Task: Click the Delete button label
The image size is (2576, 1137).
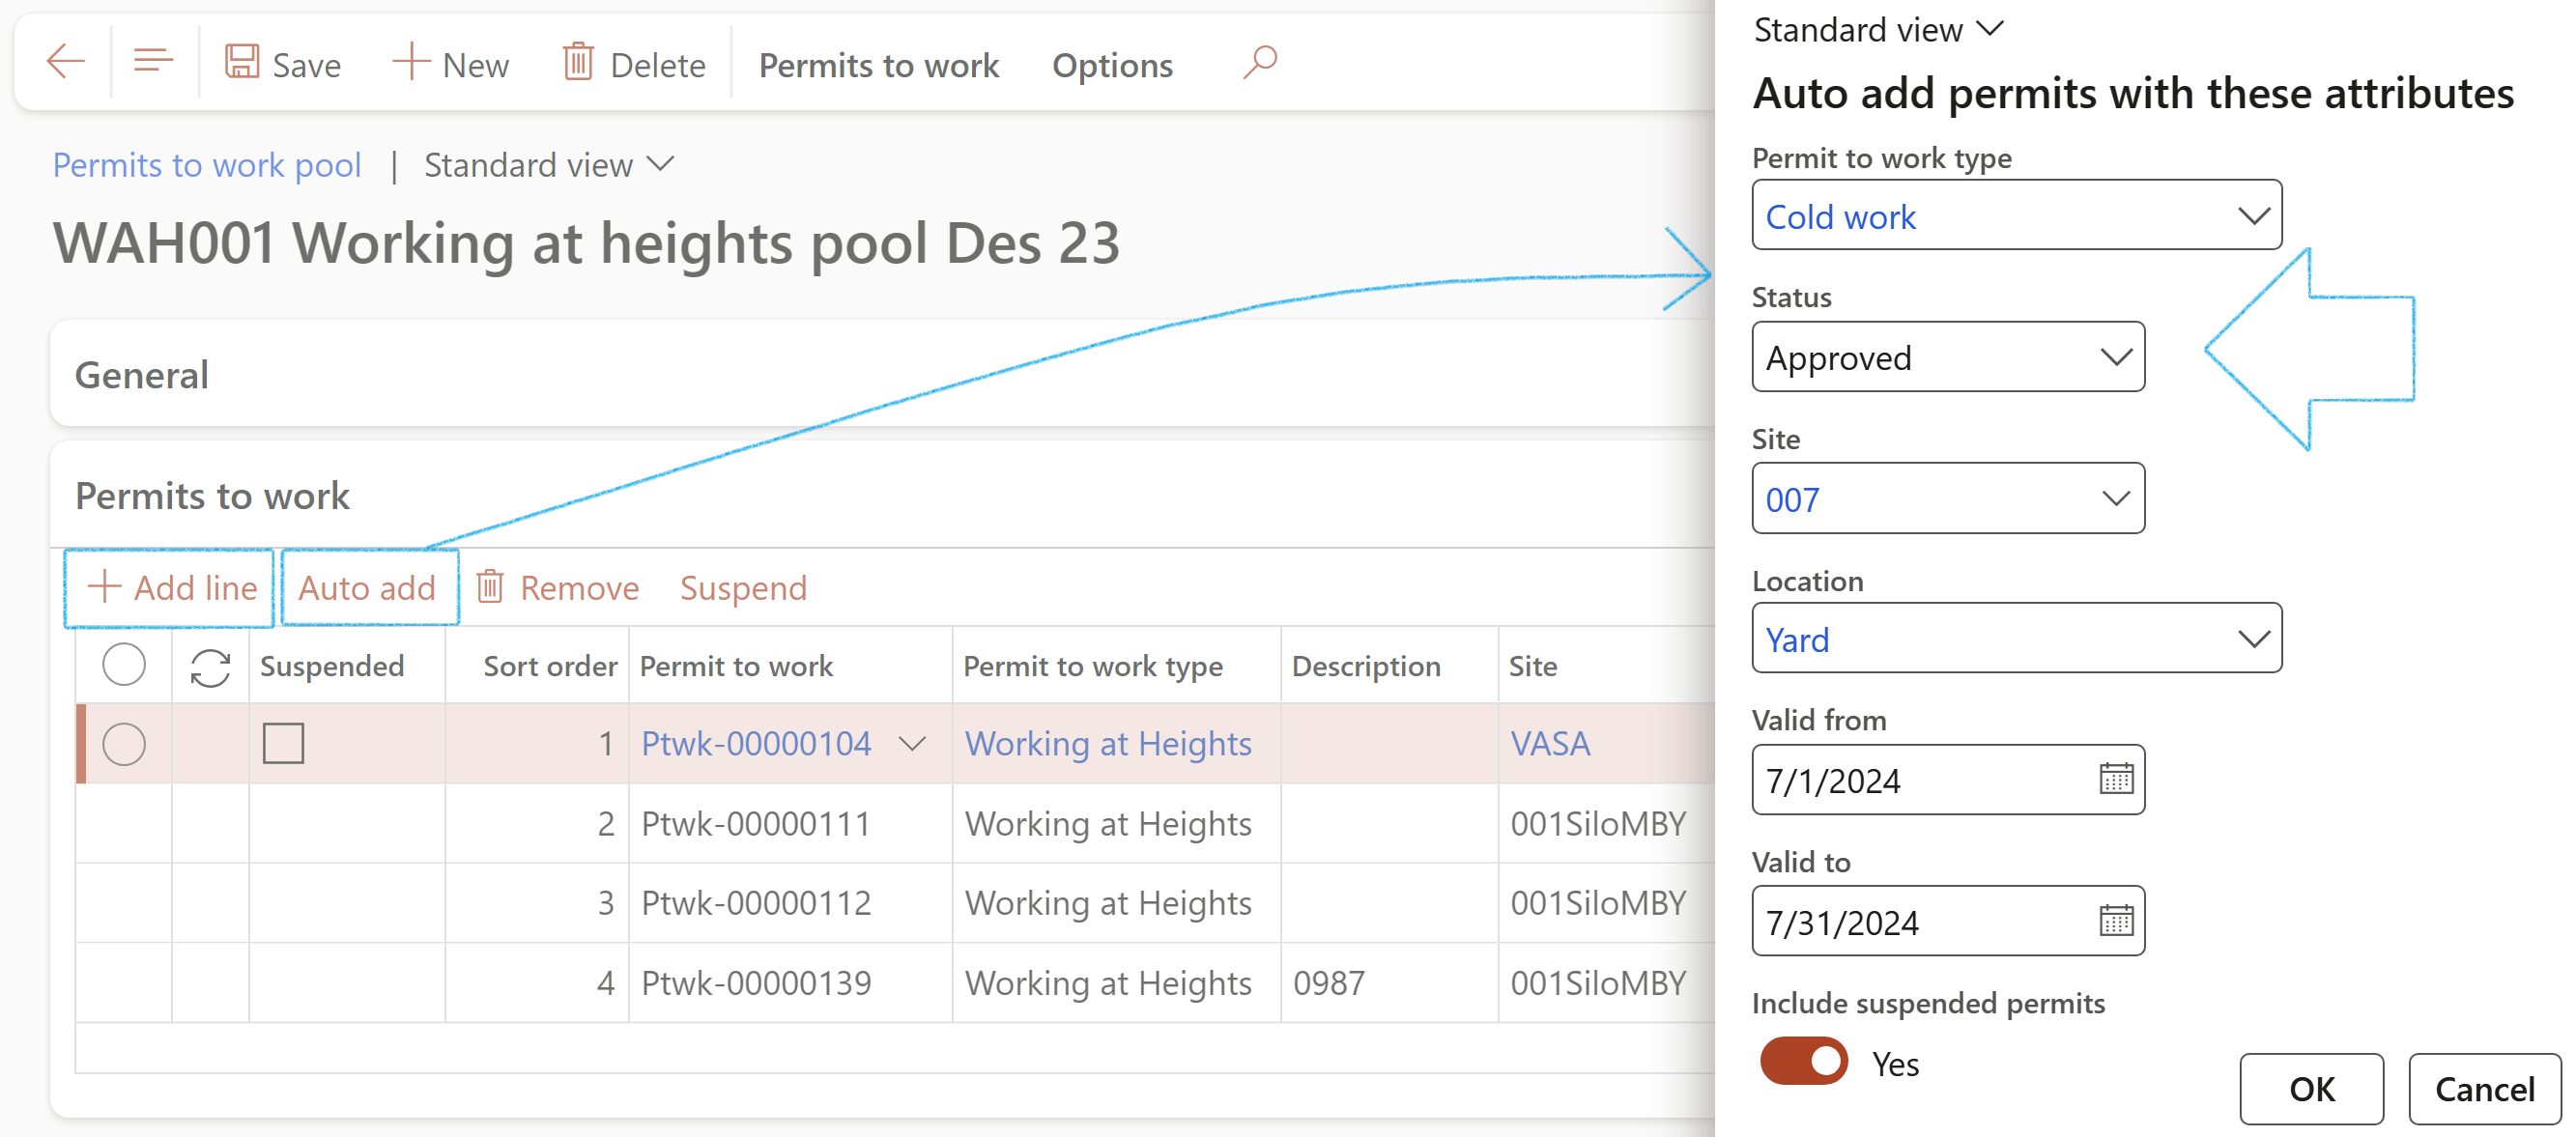Action: click(657, 66)
